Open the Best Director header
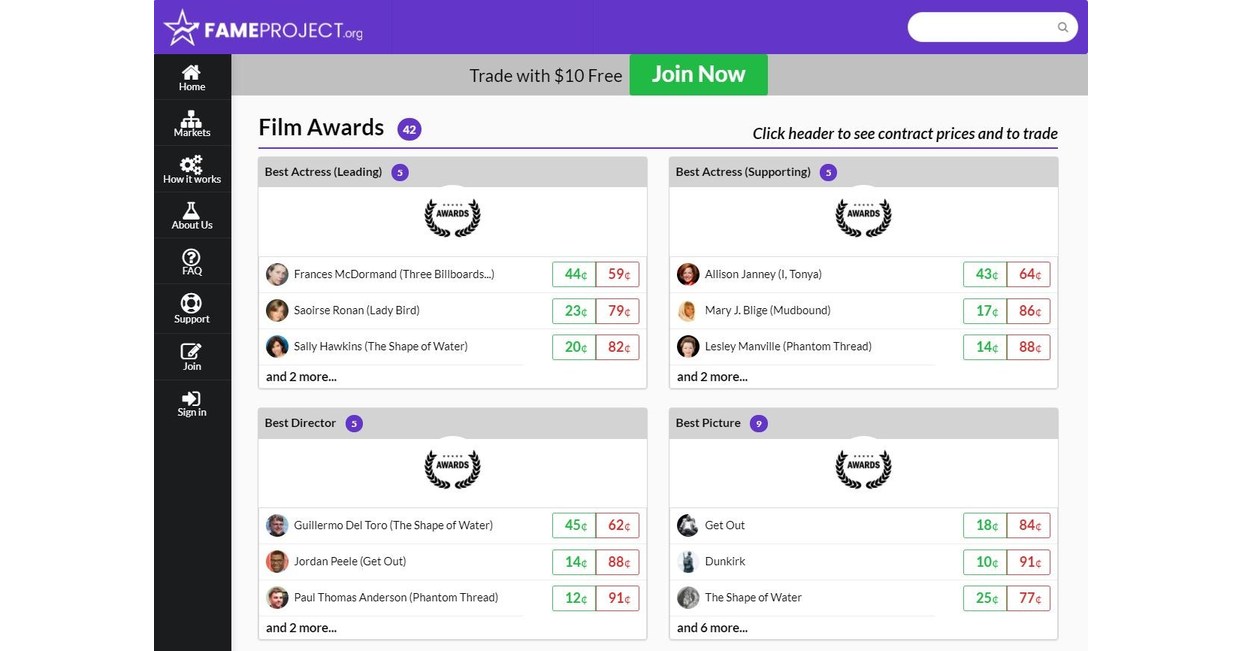 click(x=453, y=423)
